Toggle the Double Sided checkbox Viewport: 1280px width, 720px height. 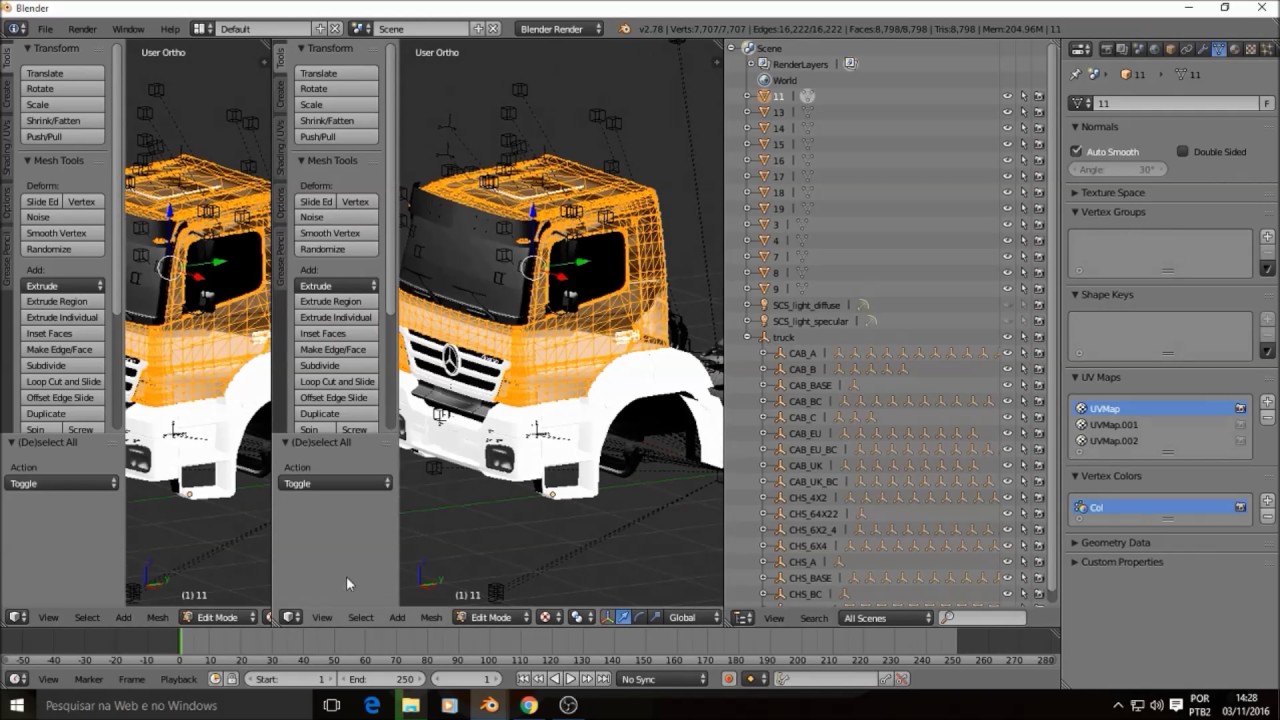click(1183, 151)
